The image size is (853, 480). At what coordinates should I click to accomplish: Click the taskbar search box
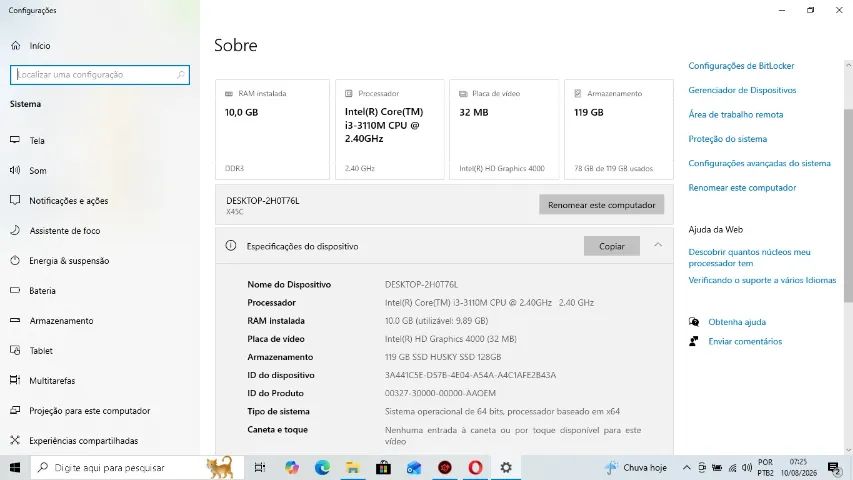[136, 467]
